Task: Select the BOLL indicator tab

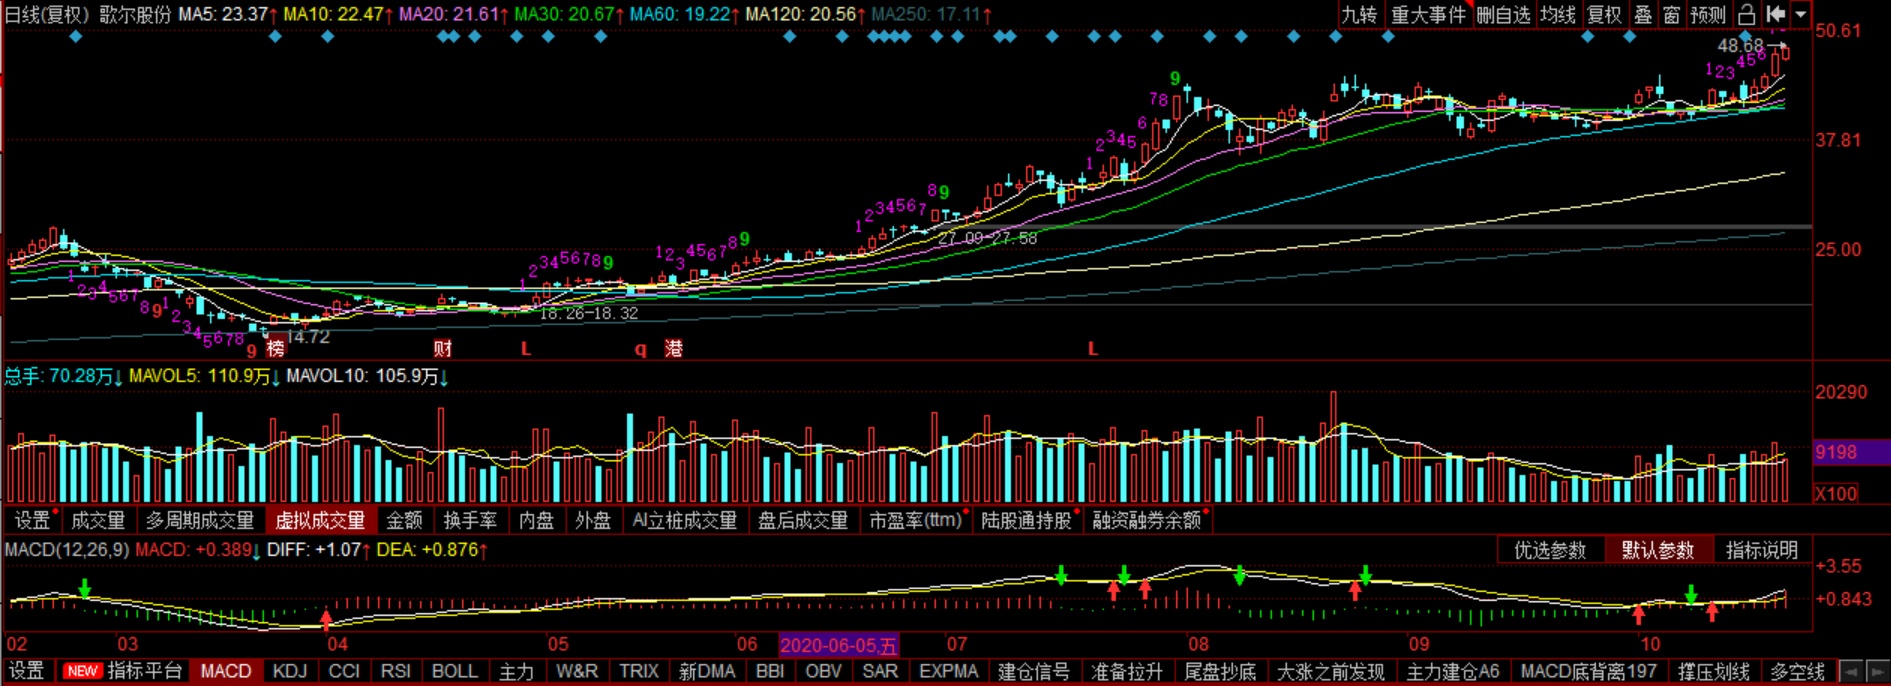Action: 454,671
